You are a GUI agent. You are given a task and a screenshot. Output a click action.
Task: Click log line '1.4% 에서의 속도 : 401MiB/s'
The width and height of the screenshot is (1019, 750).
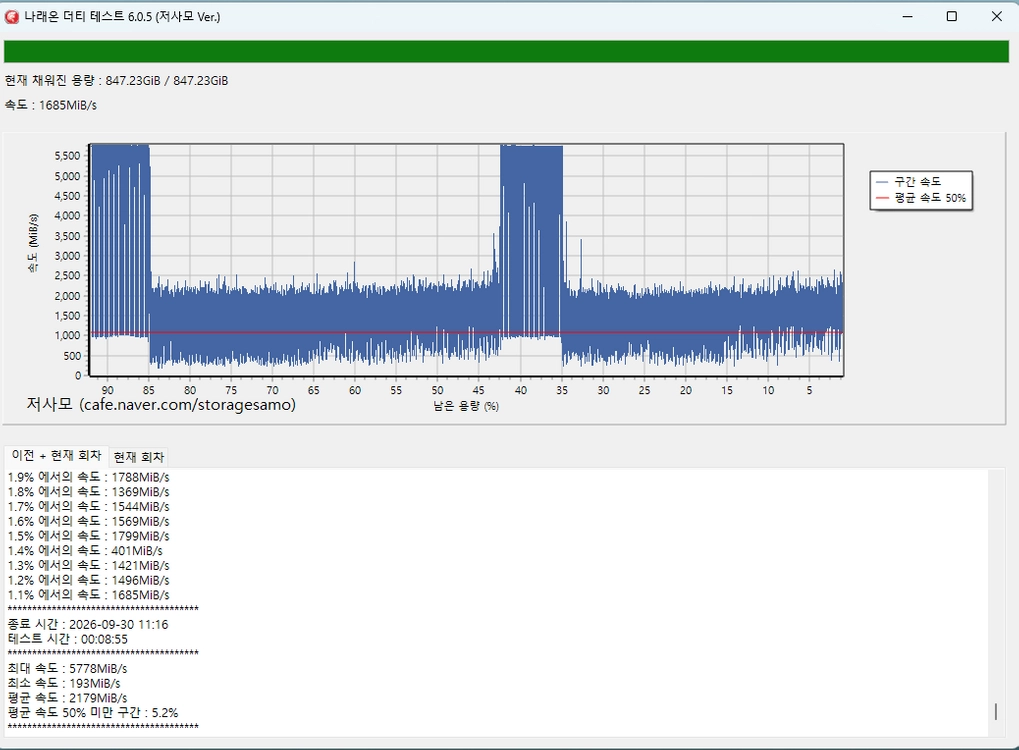[85, 550]
